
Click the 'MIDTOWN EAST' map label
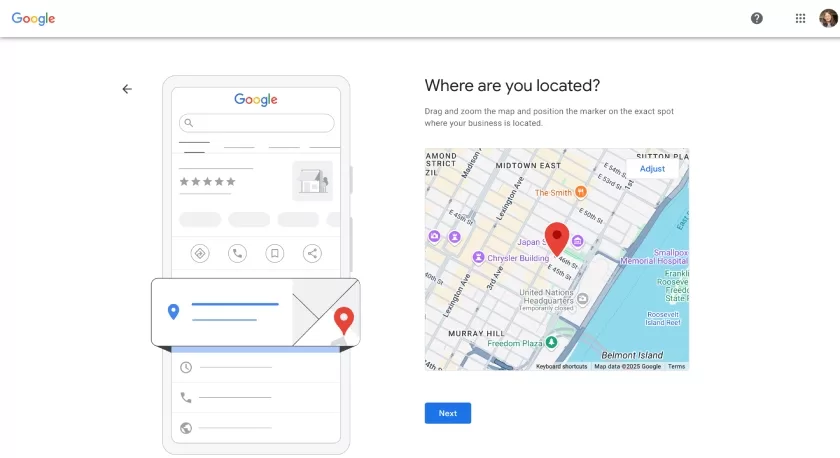(x=528, y=166)
